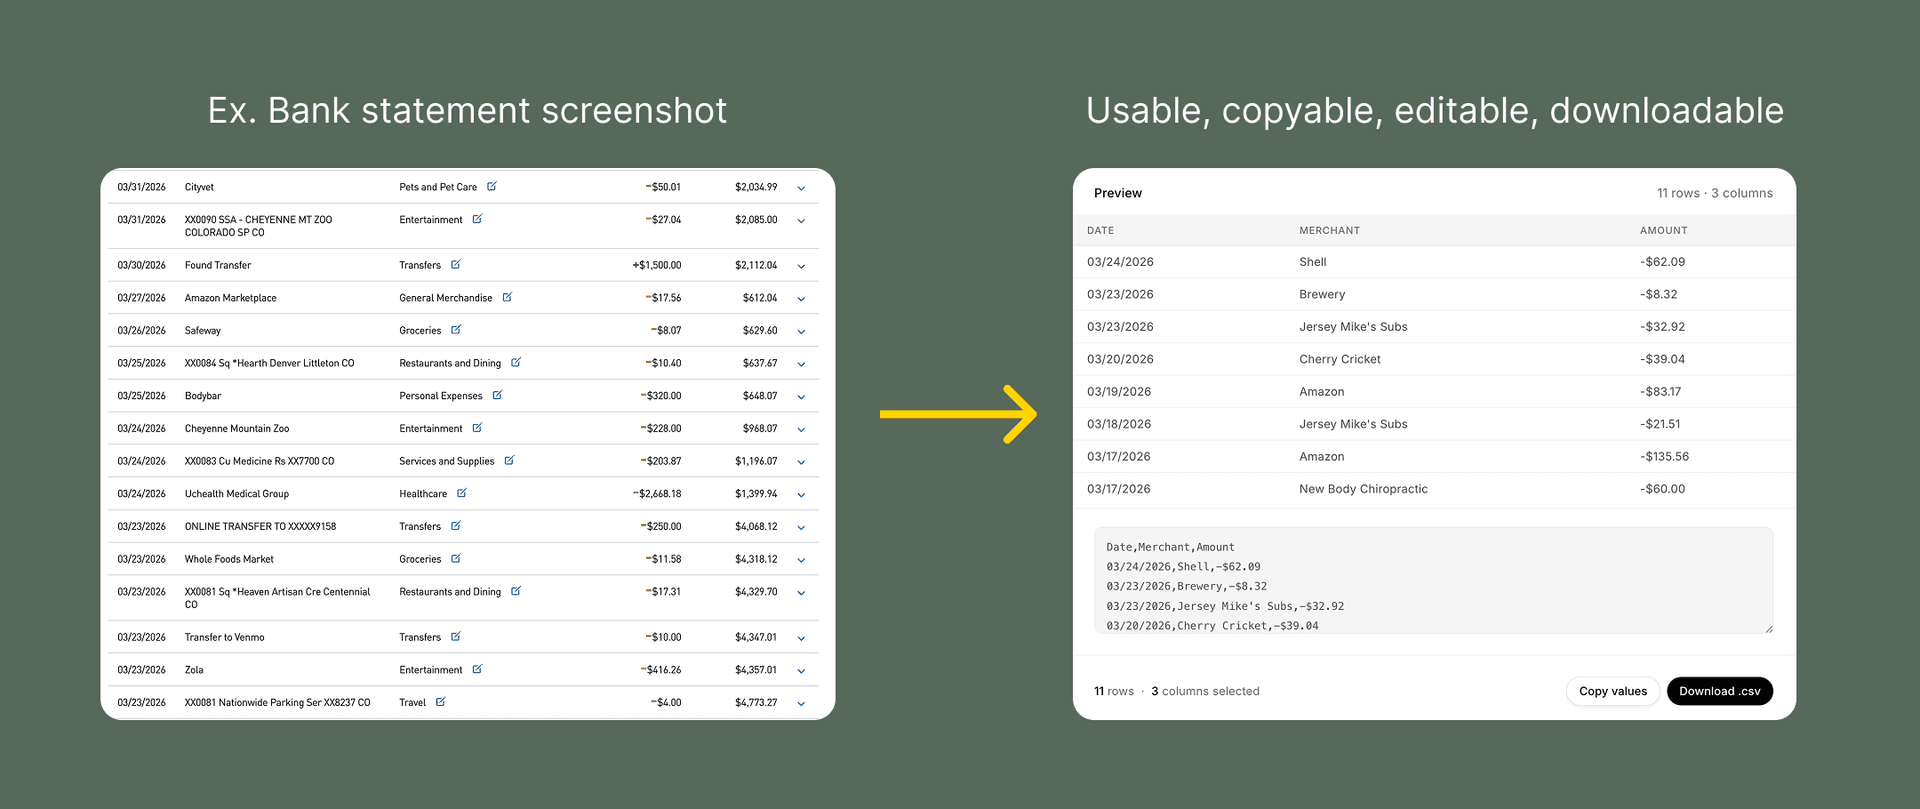Click the Copy values button
The image size is (1920, 809).
pos(1613,691)
